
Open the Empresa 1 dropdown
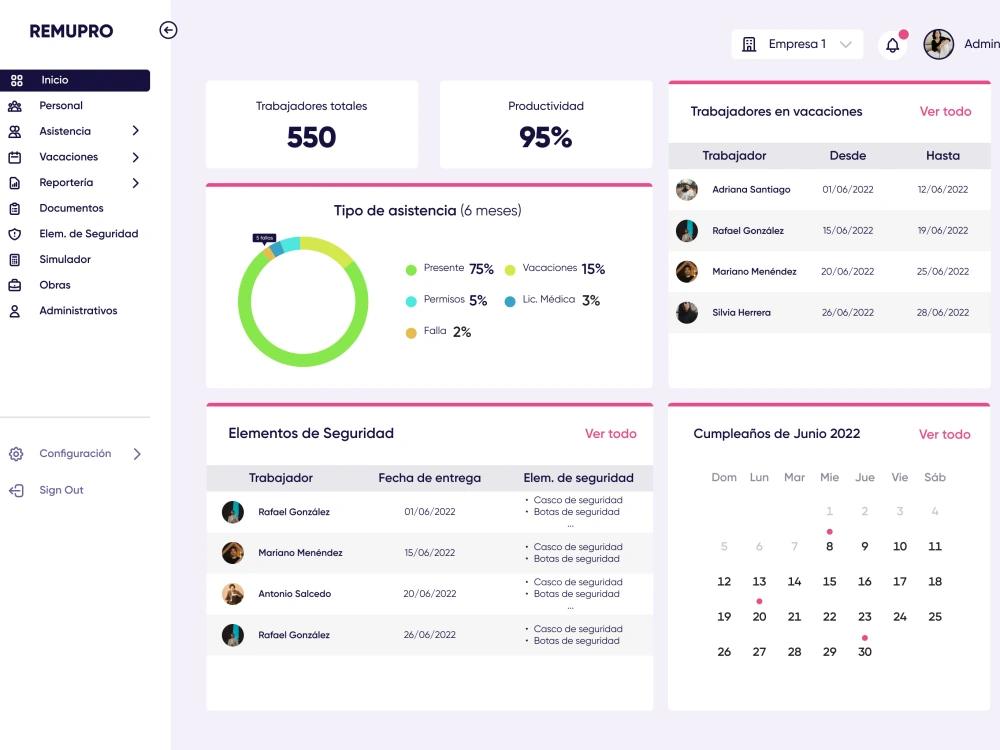coord(797,44)
